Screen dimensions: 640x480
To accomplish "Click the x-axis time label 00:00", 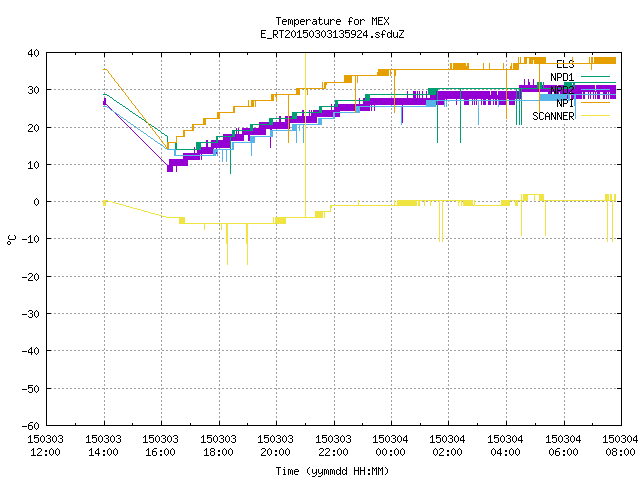I will coord(391,452).
